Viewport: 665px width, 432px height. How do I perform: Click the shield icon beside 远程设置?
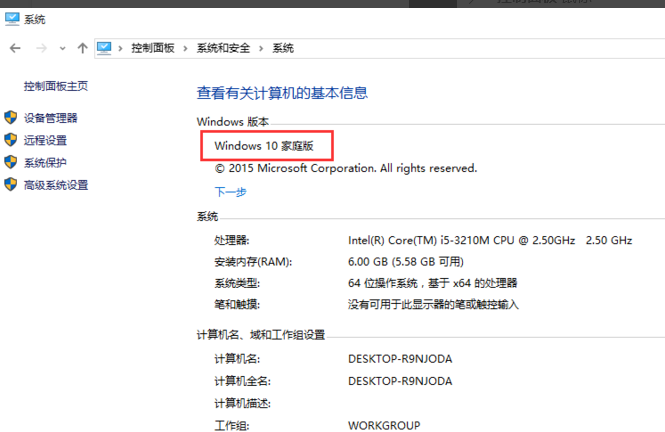pos(11,140)
